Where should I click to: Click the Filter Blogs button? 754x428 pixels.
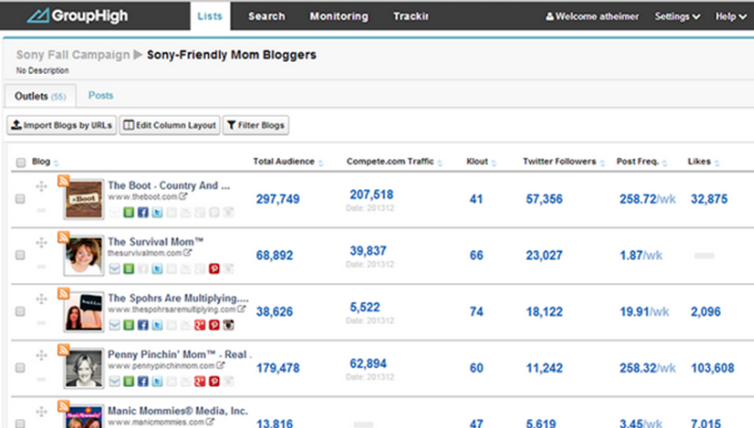(x=256, y=125)
